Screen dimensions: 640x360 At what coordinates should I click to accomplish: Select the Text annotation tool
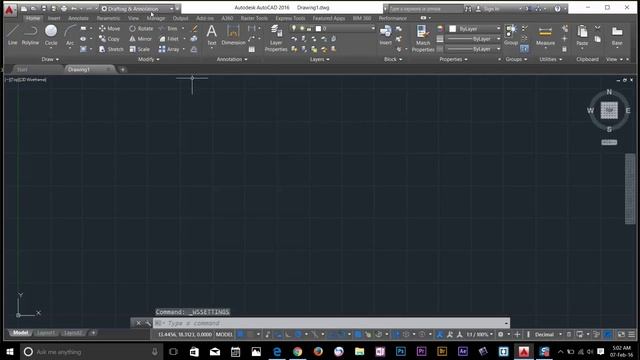tap(211, 35)
